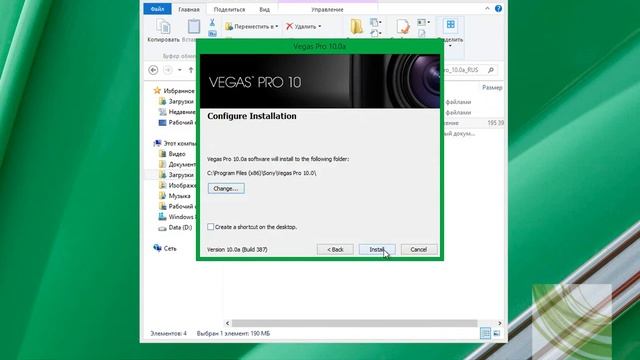
Task: Click Change to pick another install folder
Action: pos(226,189)
